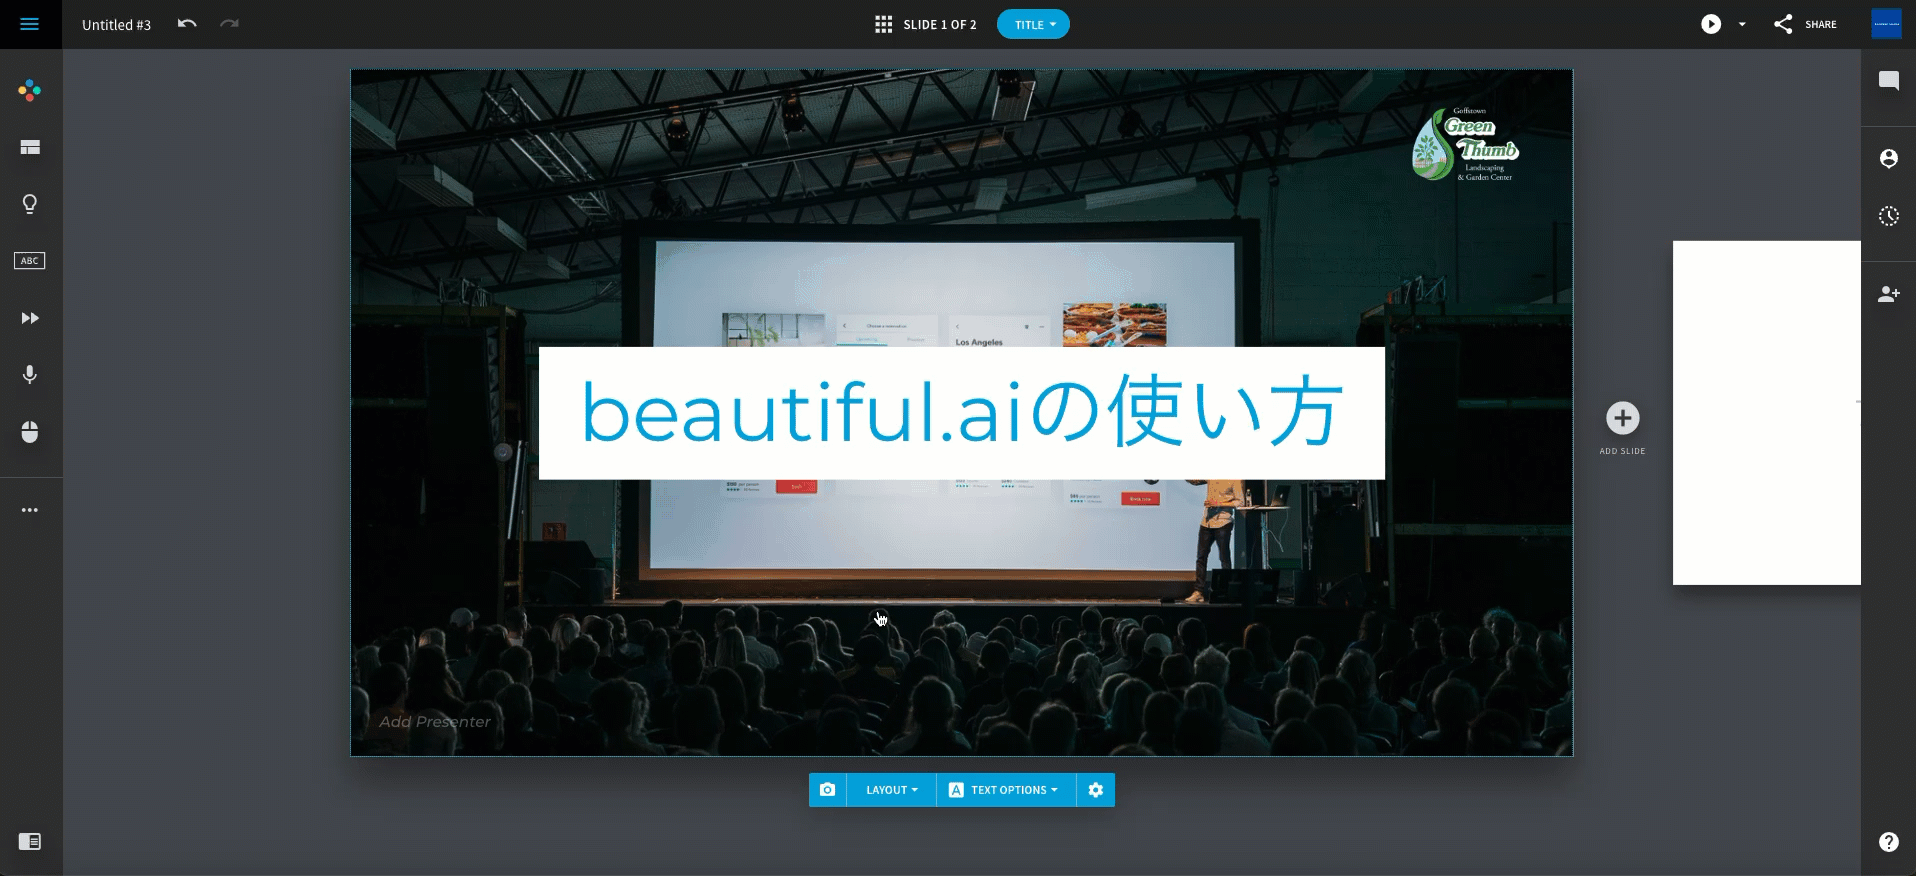Select the next slide thumbnail on the right

[1766, 413]
